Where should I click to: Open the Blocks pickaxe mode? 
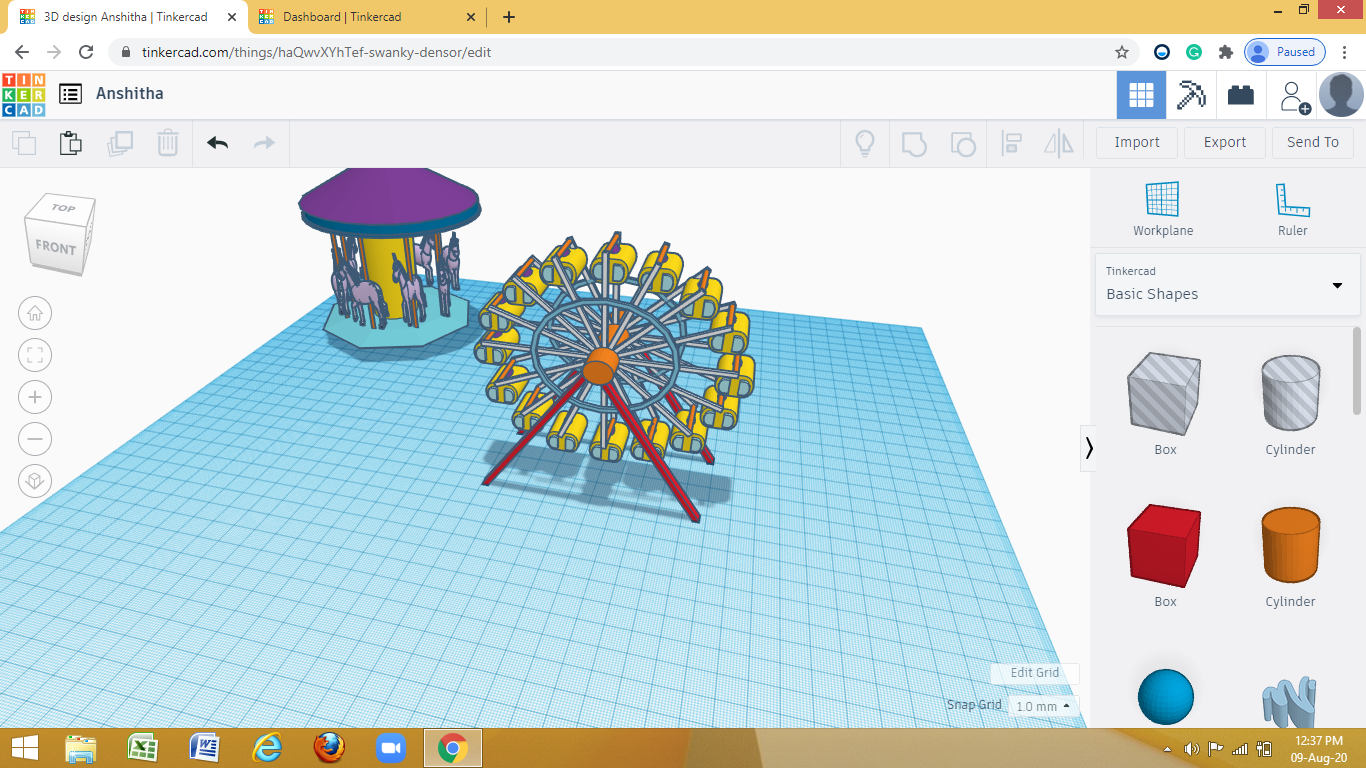pyautogui.click(x=1191, y=95)
